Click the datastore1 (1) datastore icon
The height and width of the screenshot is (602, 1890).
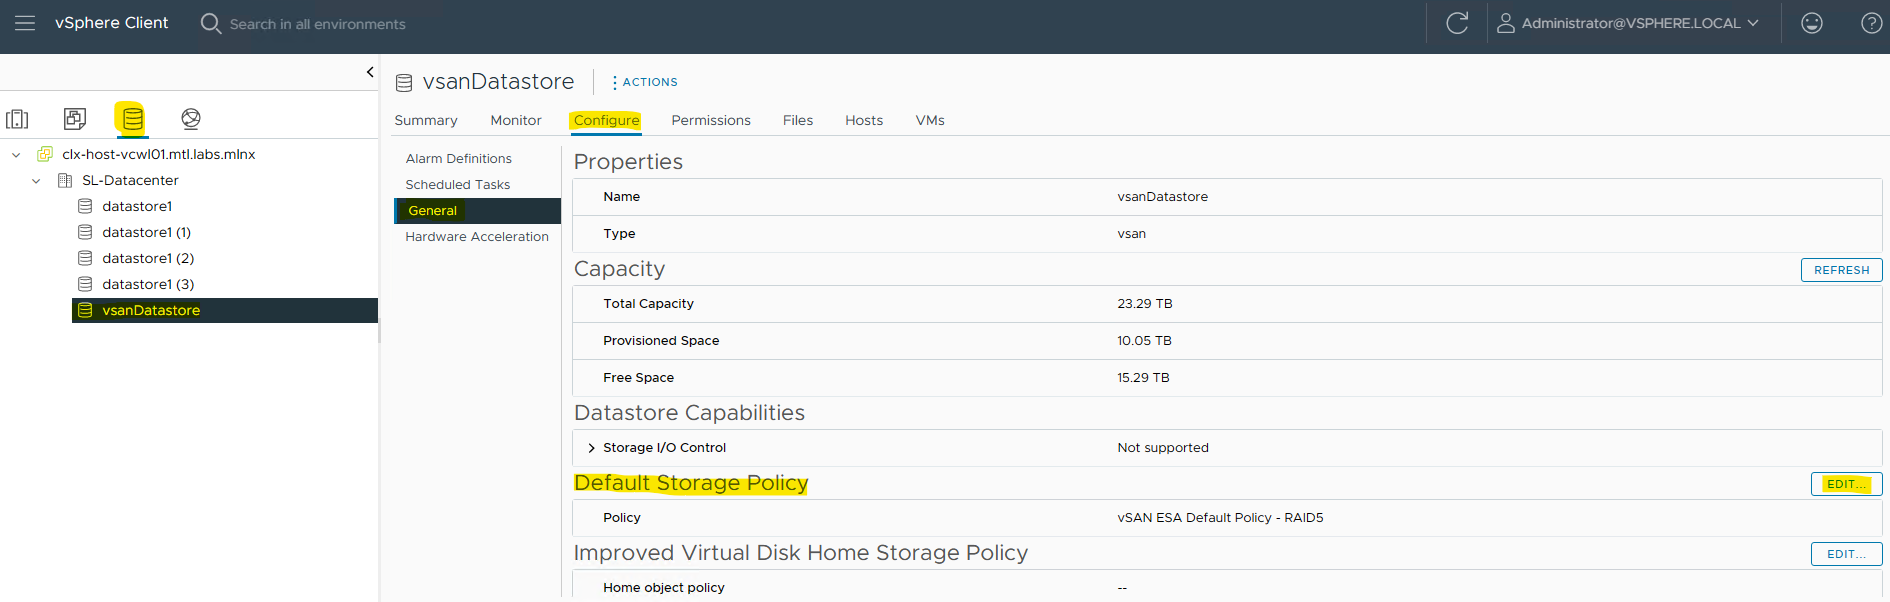(85, 232)
